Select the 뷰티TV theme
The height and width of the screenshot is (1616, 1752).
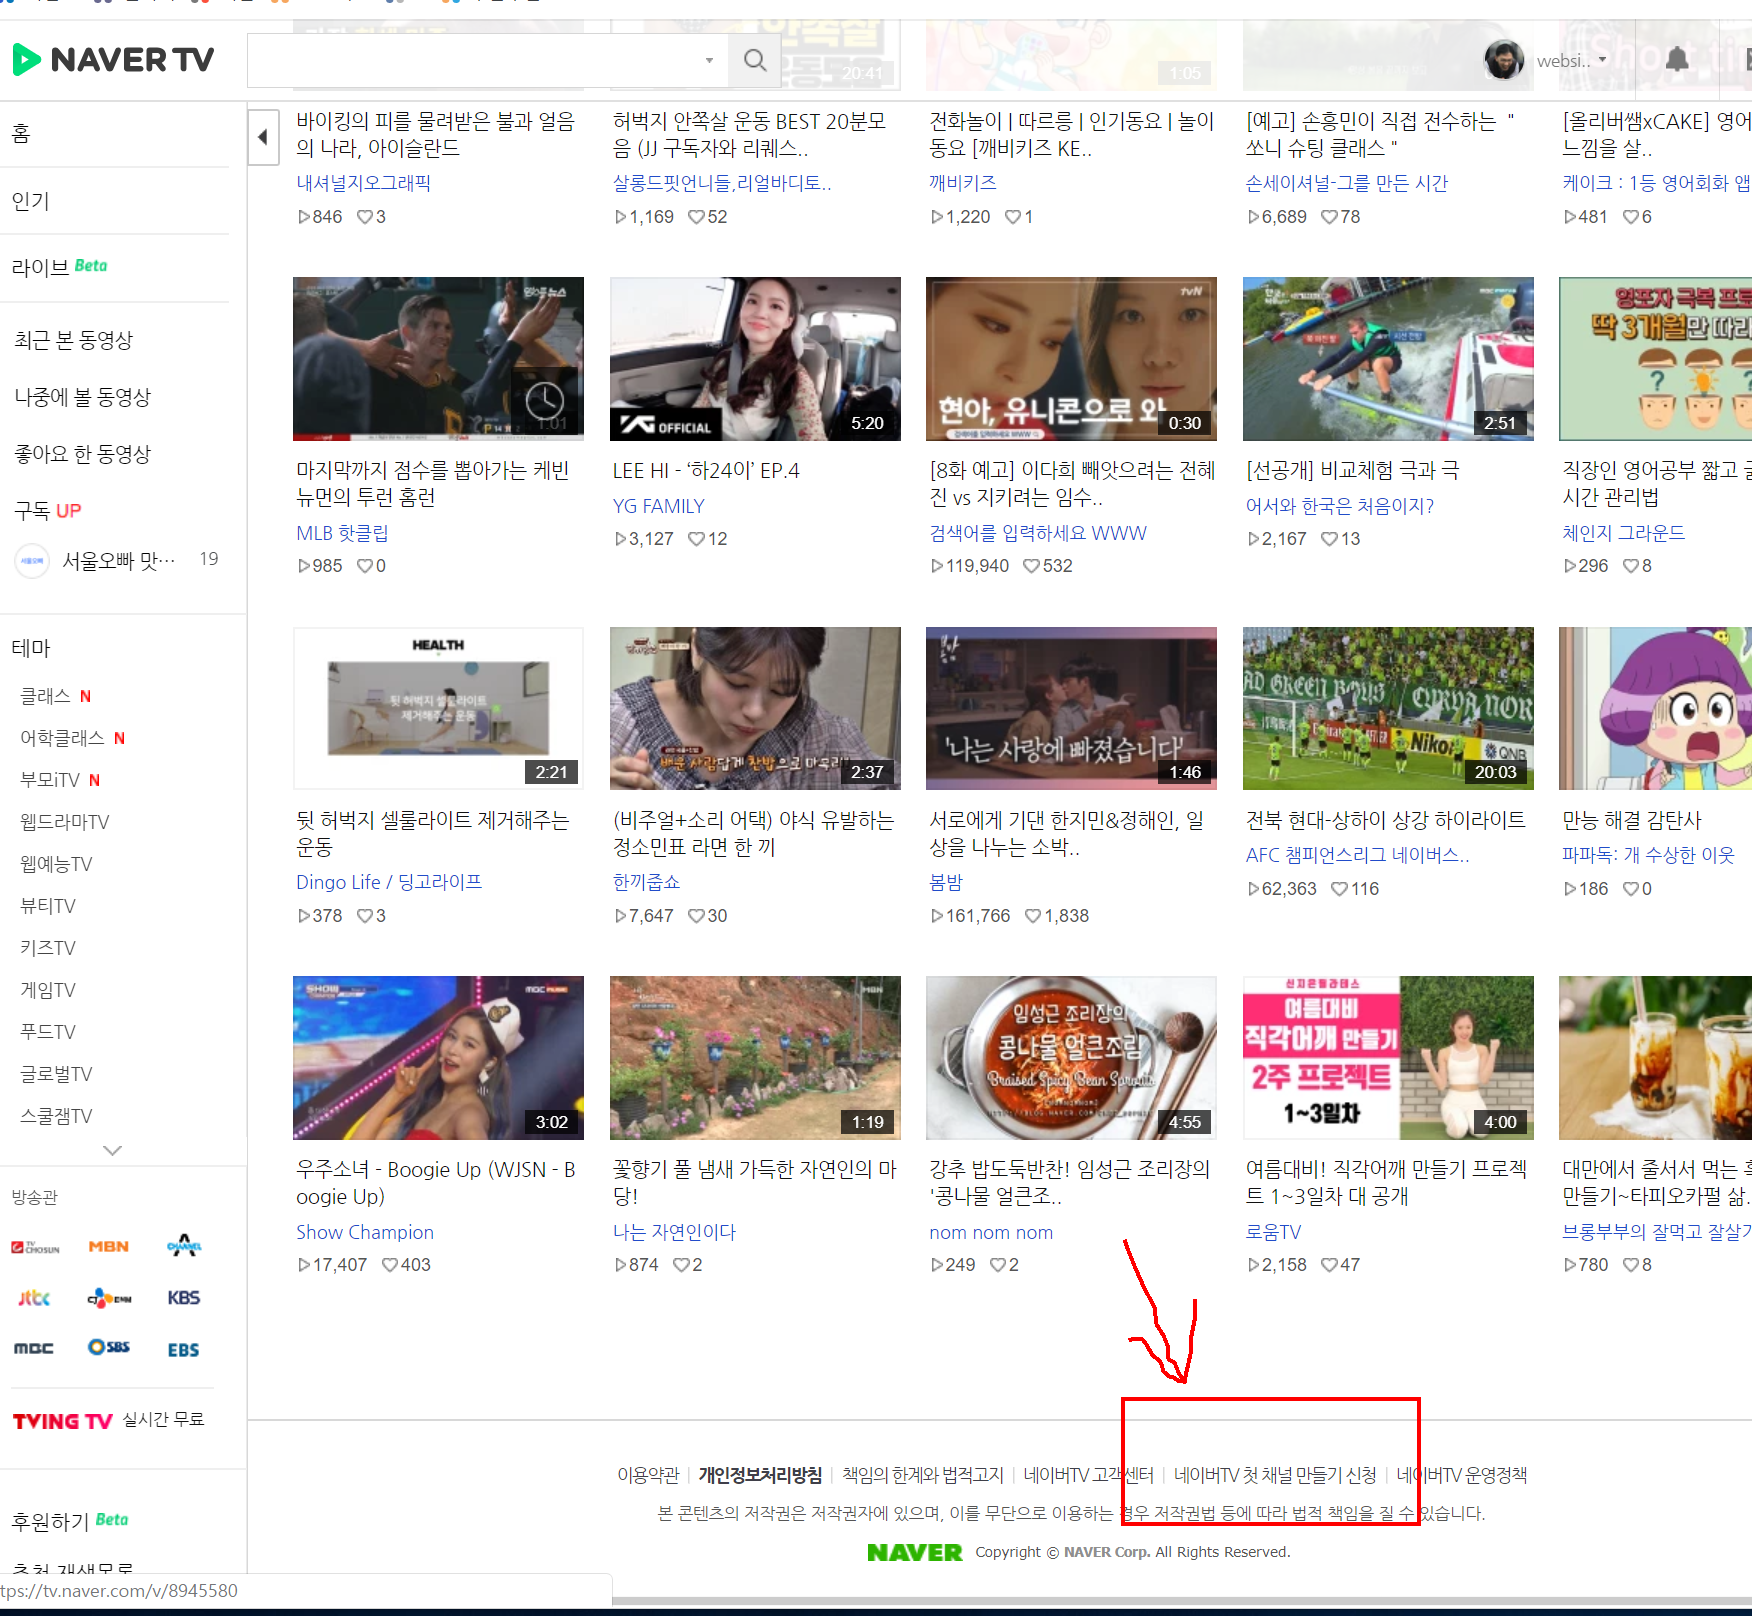pyautogui.click(x=48, y=906)
